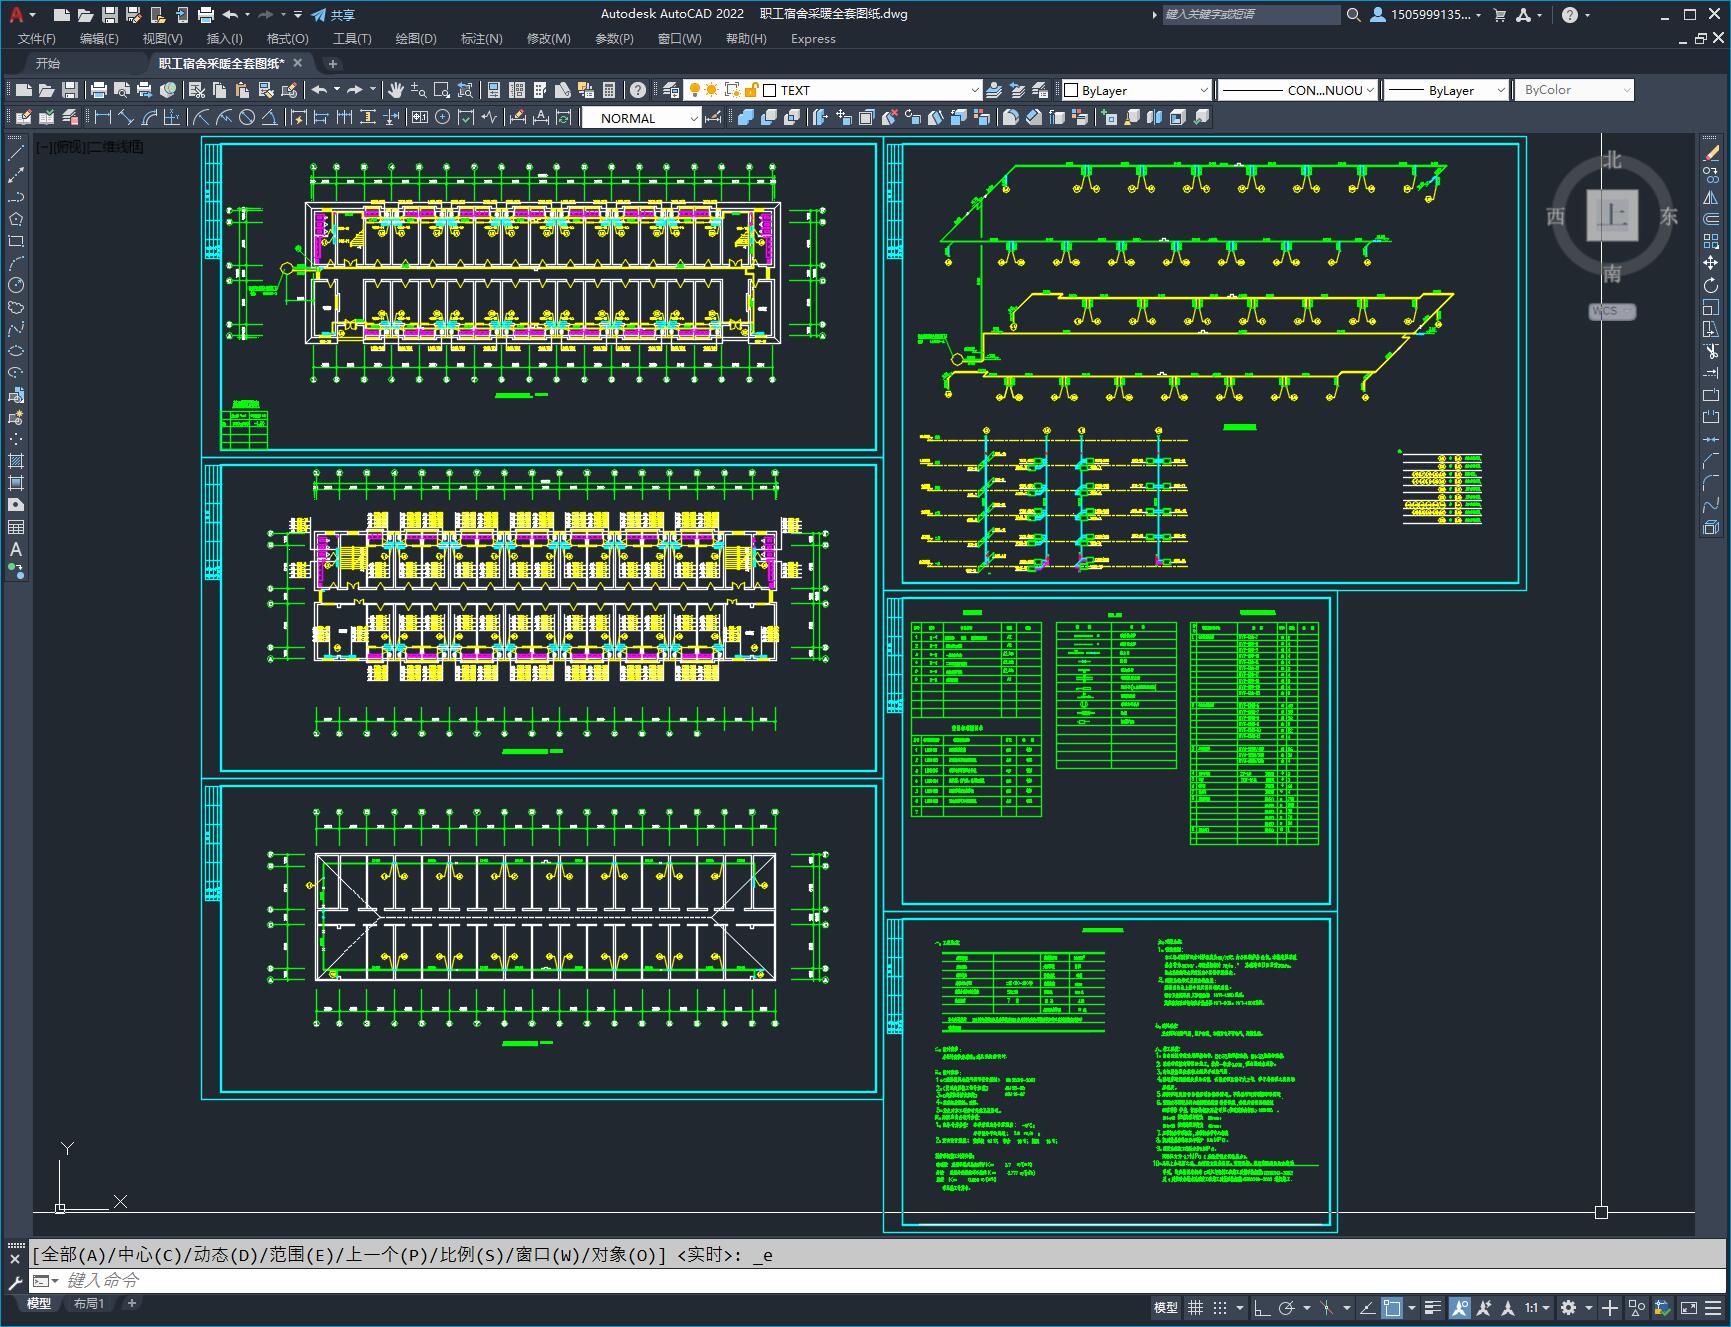Select the Line draw tool
The height and width of the screenshot is (1327, 1731).
point(16,153)
